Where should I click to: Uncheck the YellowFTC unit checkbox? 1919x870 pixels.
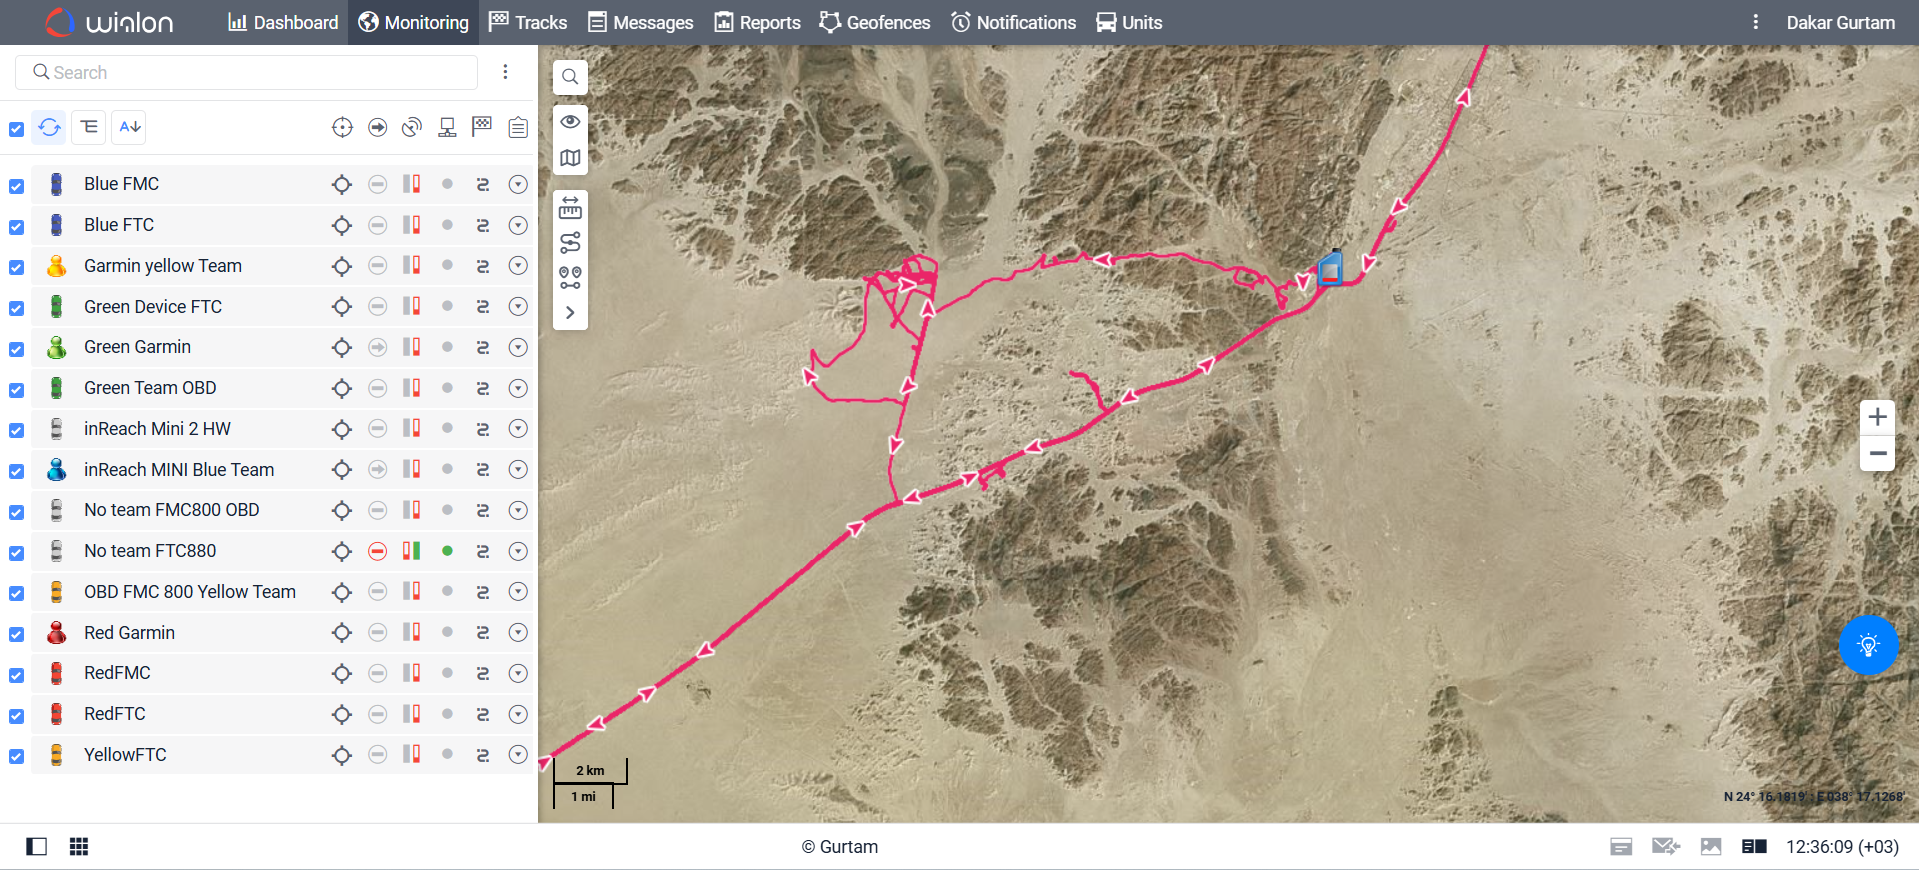pyautogui.click(x=16, y=756)
